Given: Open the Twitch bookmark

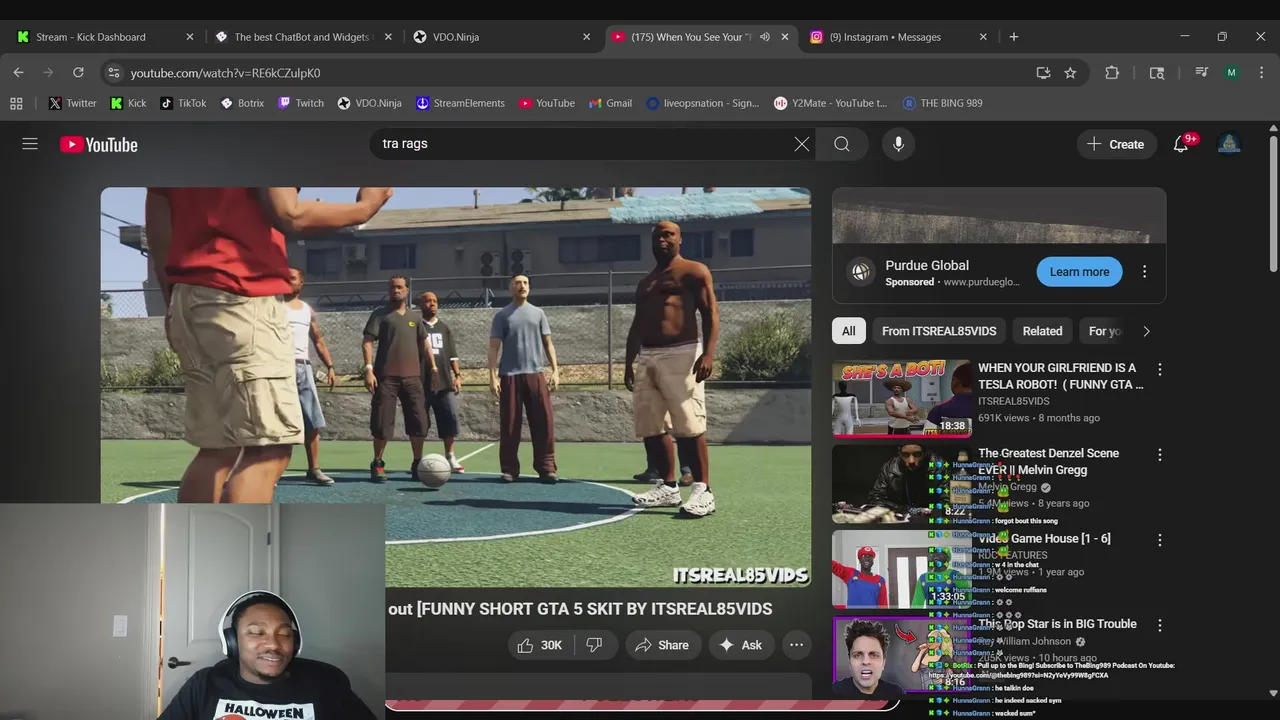Looking at the screenshot, I should pos(301,103).
